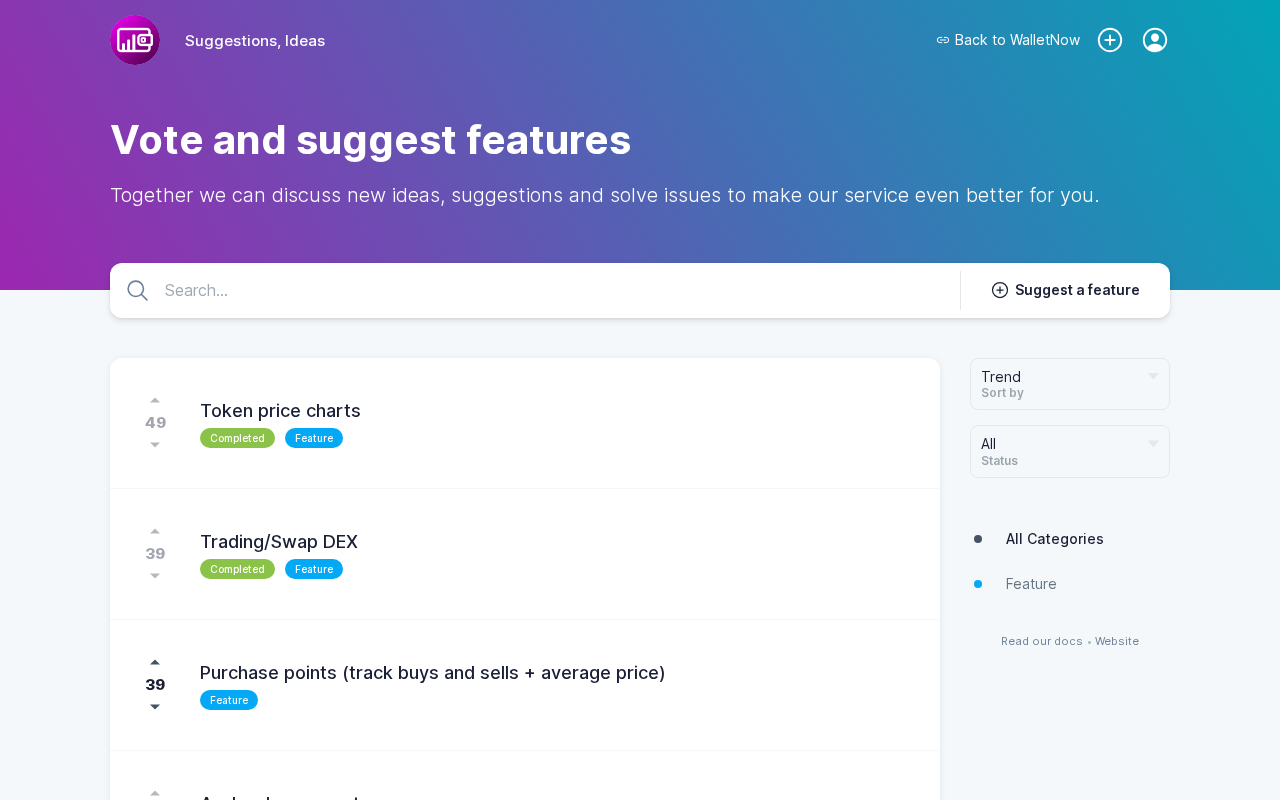1280x800 pixels.
Task: Click the Website footer link
Action: coord(1117,641)
